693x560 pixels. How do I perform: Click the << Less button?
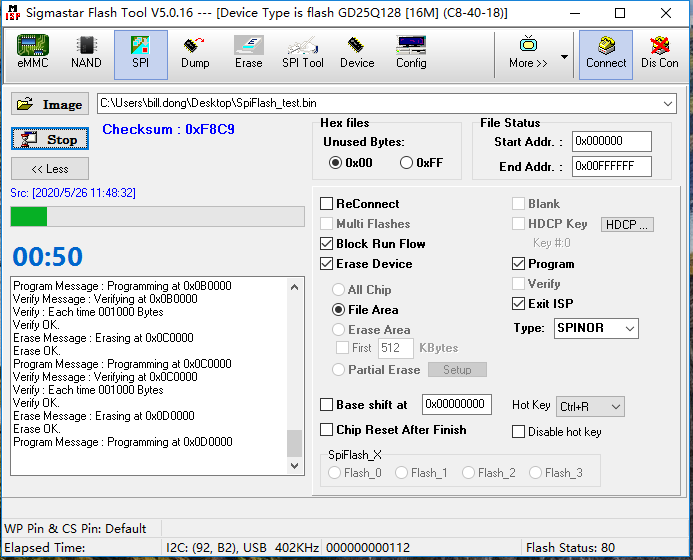point(50,169)
